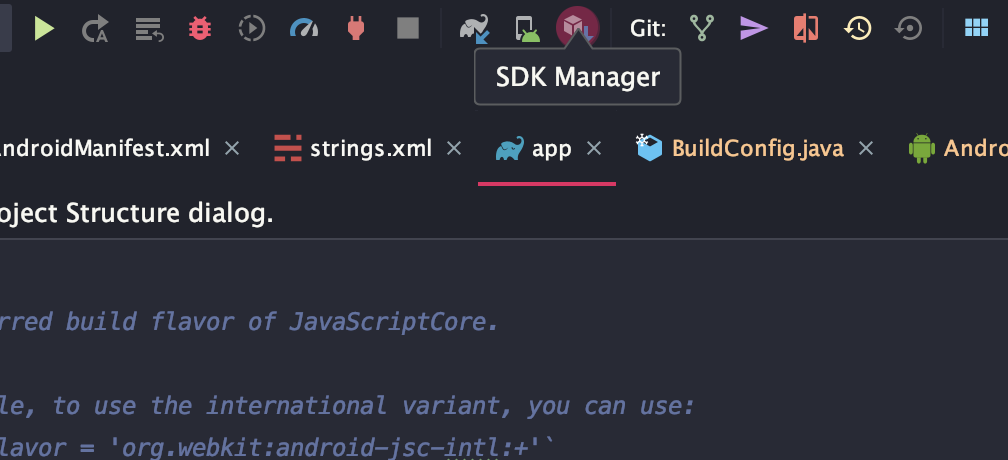
Task: Rollback changes with revert icon
Action: point(908,28)
